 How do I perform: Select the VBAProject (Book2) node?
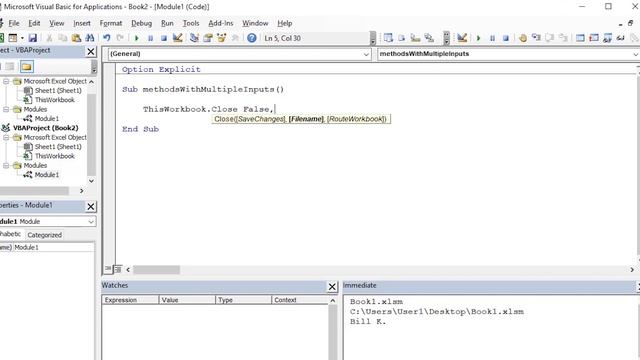point(45,128)
